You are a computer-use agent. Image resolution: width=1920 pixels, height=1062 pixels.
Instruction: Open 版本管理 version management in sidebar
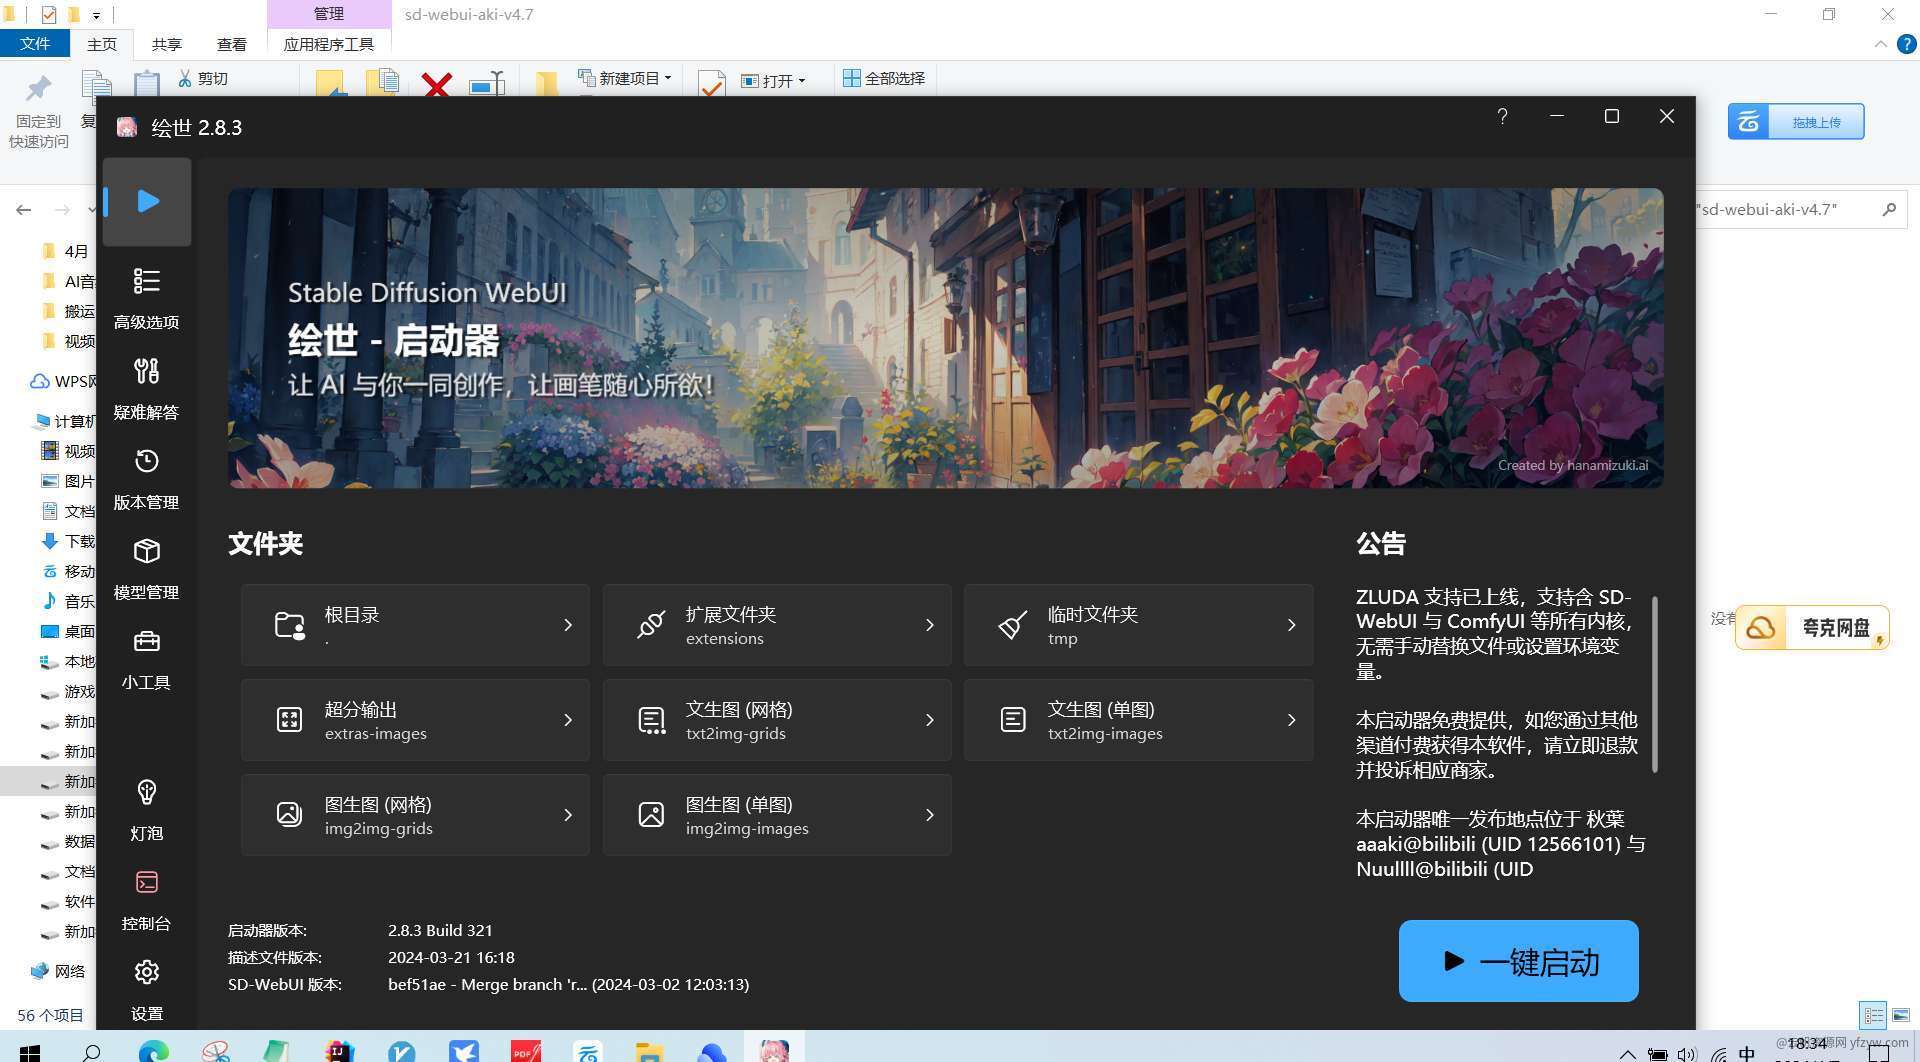(147, 478)
